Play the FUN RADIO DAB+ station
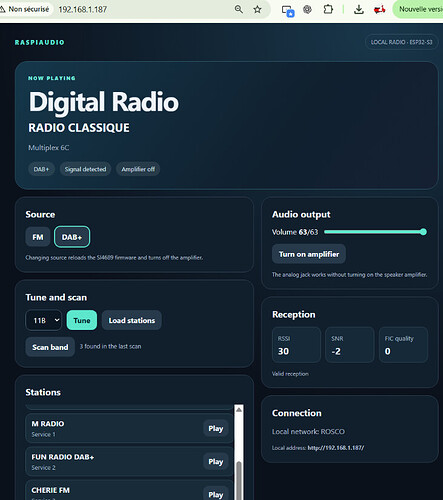443x500 pixels. pyautogui.click(x=216, y=462)
